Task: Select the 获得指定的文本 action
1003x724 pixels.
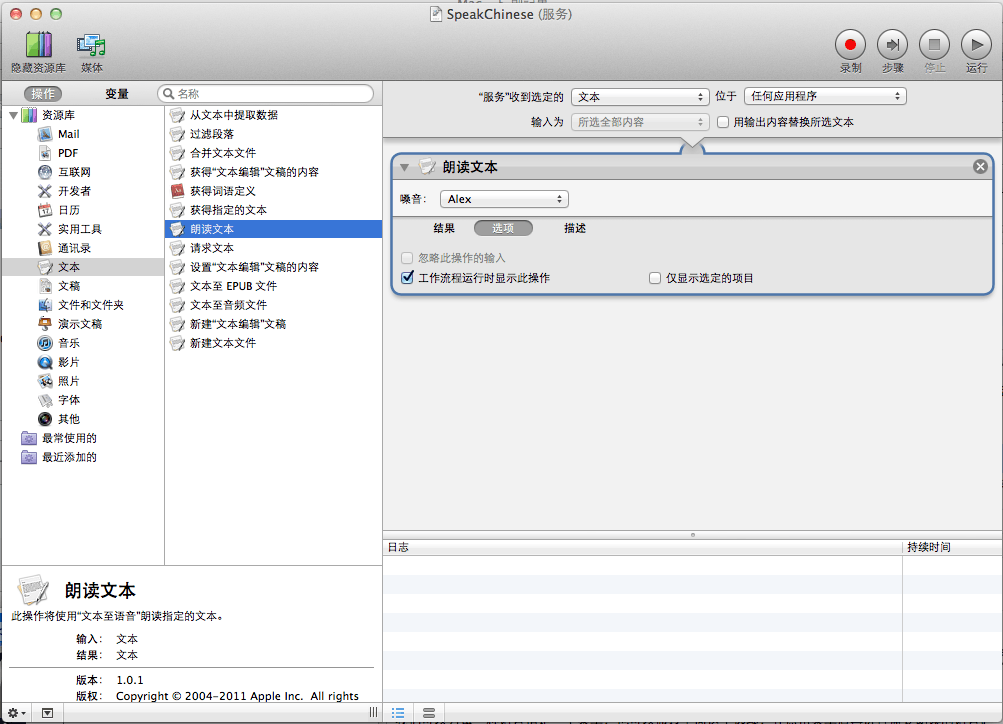Action: tap(274, 210)
